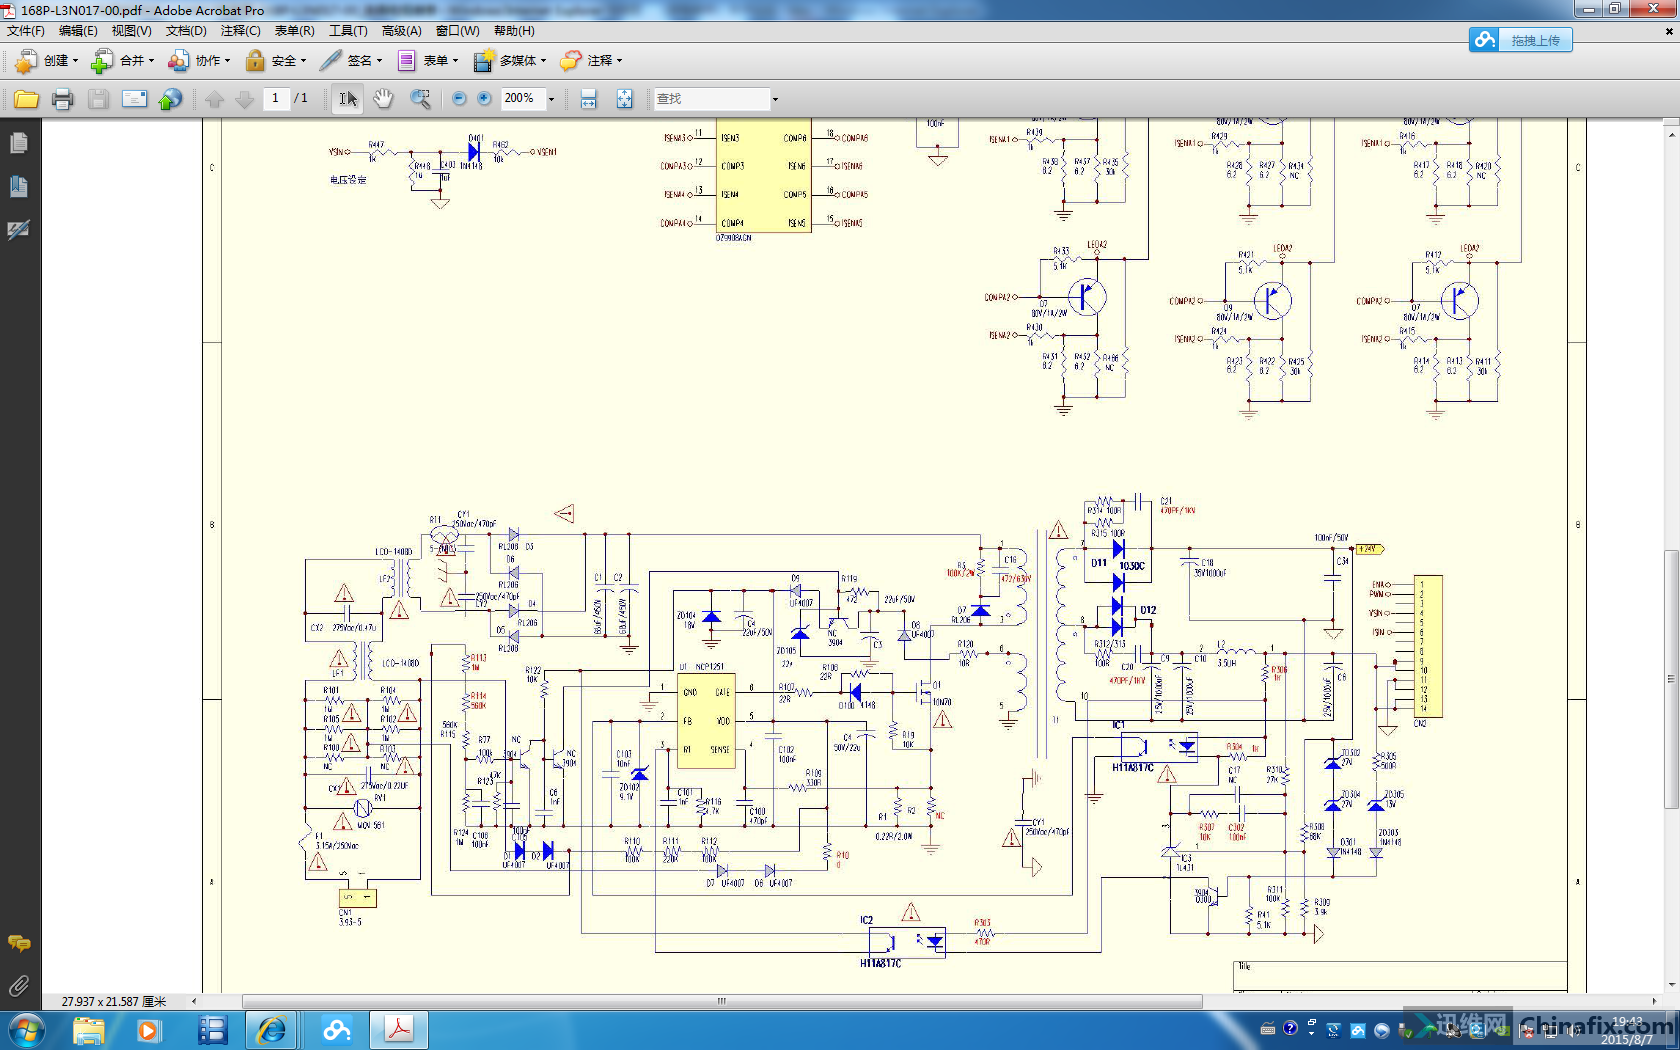Zoom out with the minus button
This screenshot has width=1680, height=1050.
point(459,98)
